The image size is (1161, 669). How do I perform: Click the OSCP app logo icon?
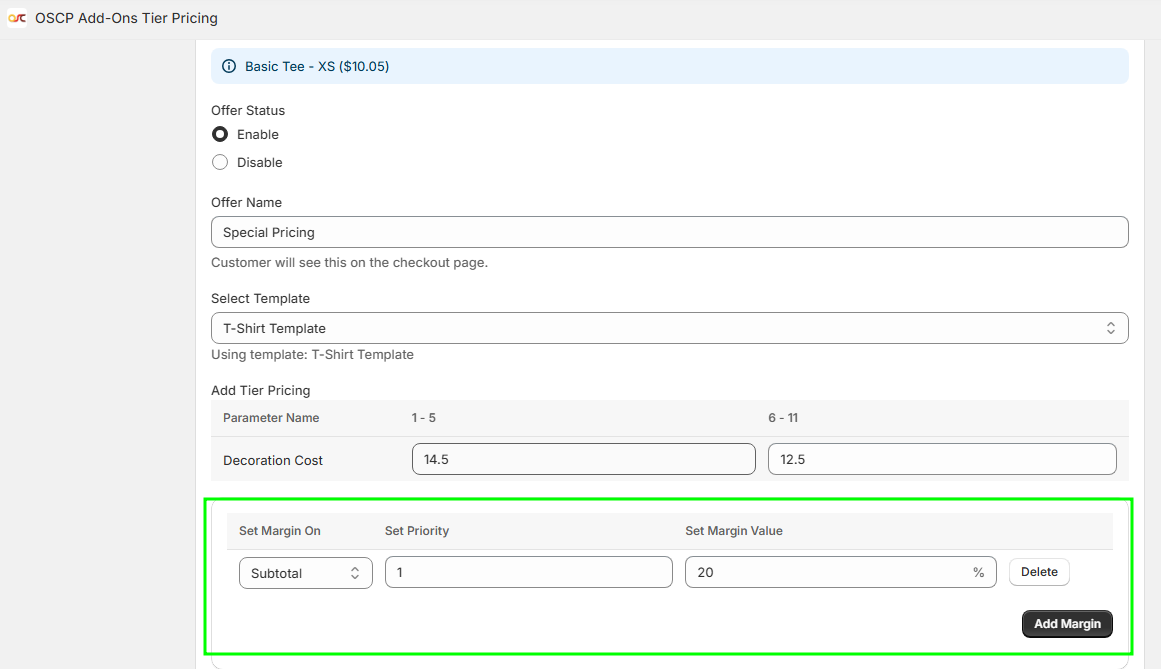[17, 18]
